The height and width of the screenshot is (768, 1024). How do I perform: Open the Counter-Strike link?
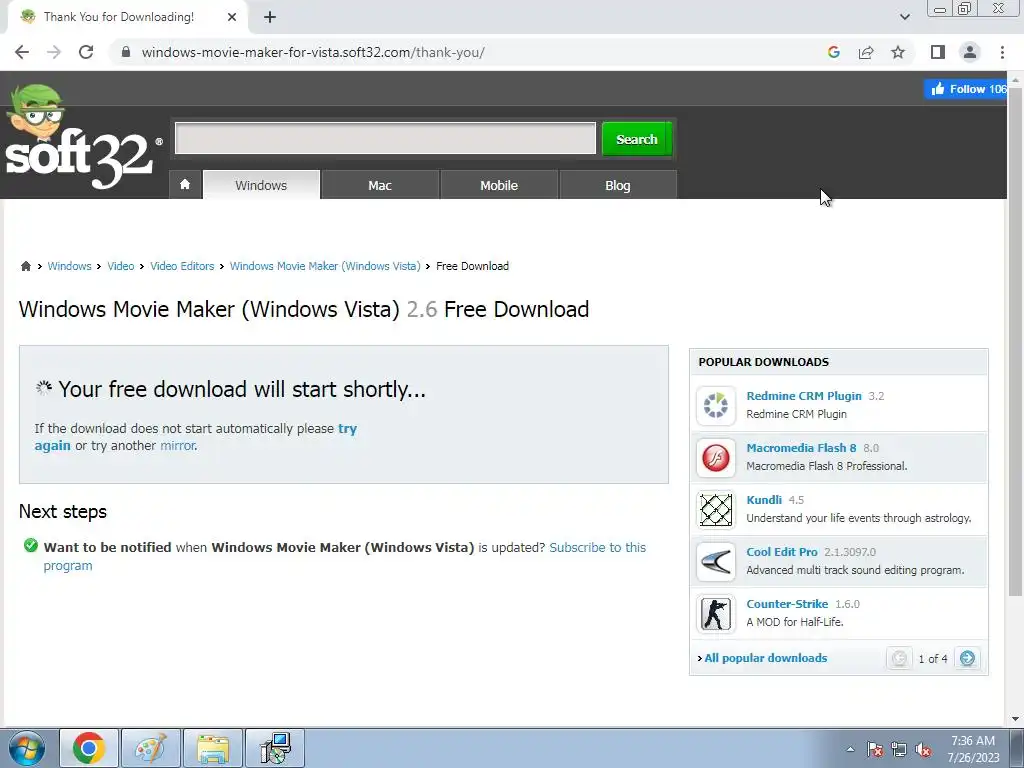pyautogui.click(x=787, y=604)
